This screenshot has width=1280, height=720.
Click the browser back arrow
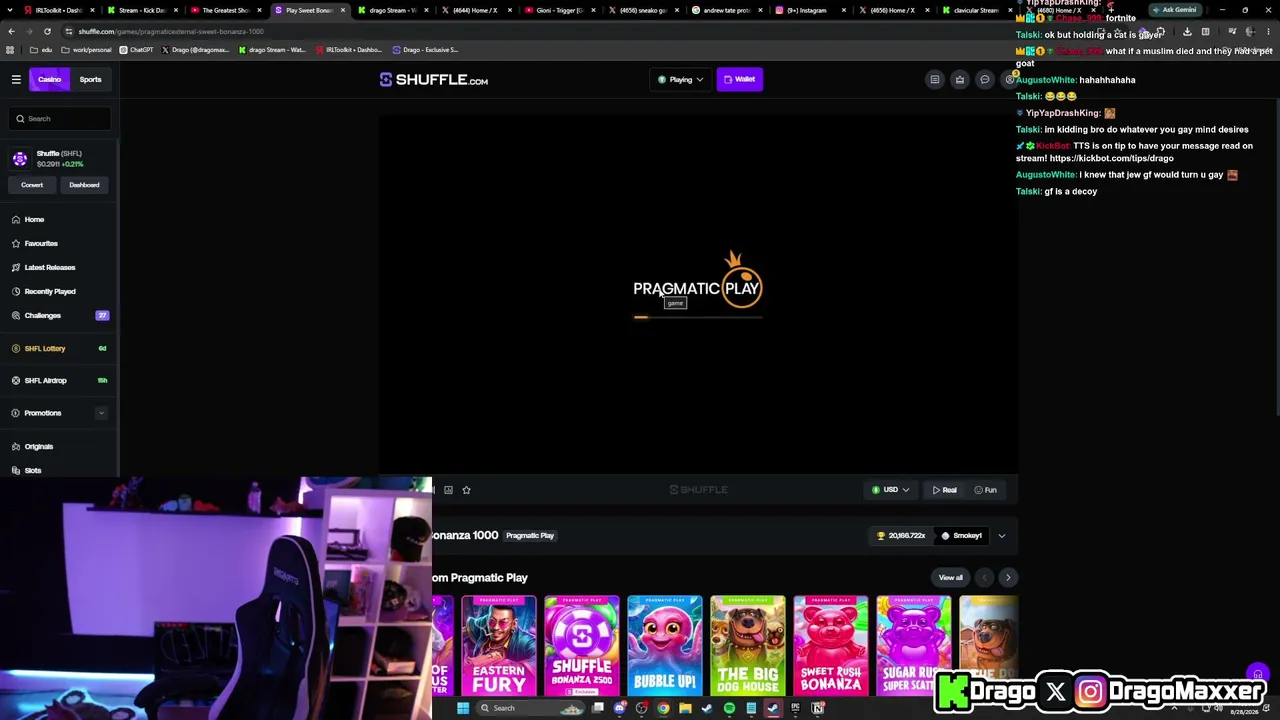(x=11, y=31)
